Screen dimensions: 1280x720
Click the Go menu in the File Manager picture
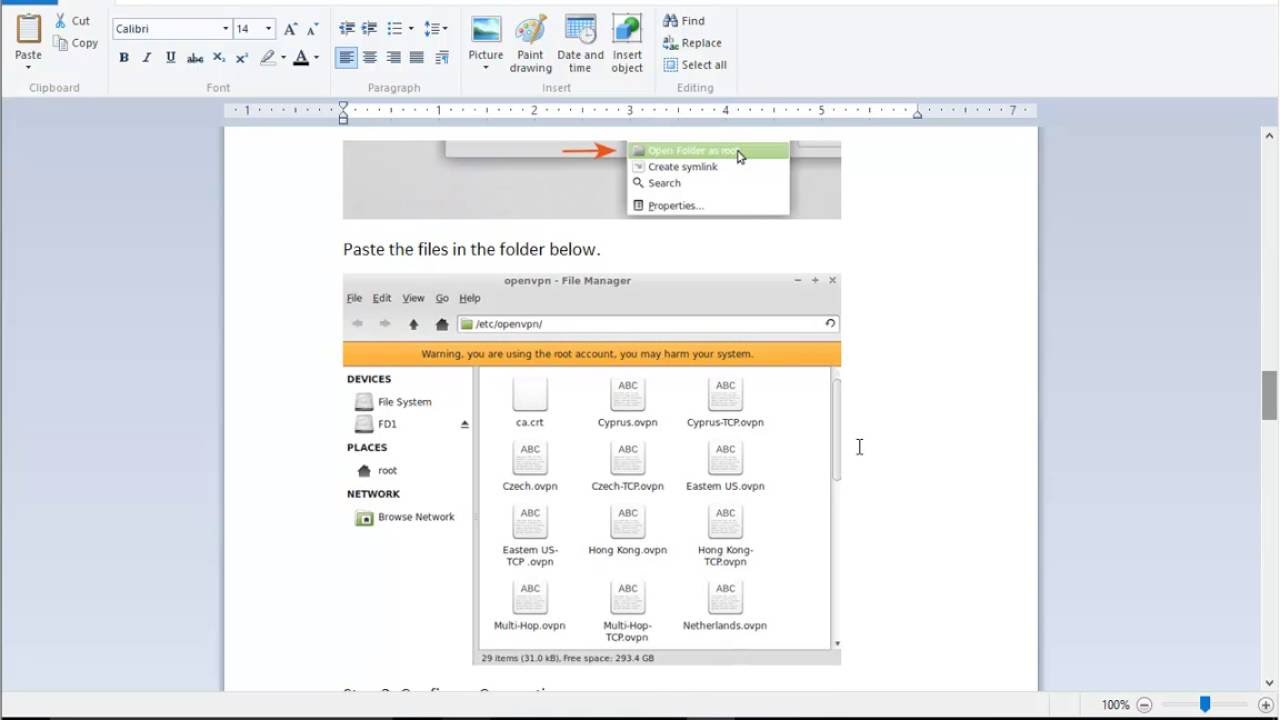point(442,298)
